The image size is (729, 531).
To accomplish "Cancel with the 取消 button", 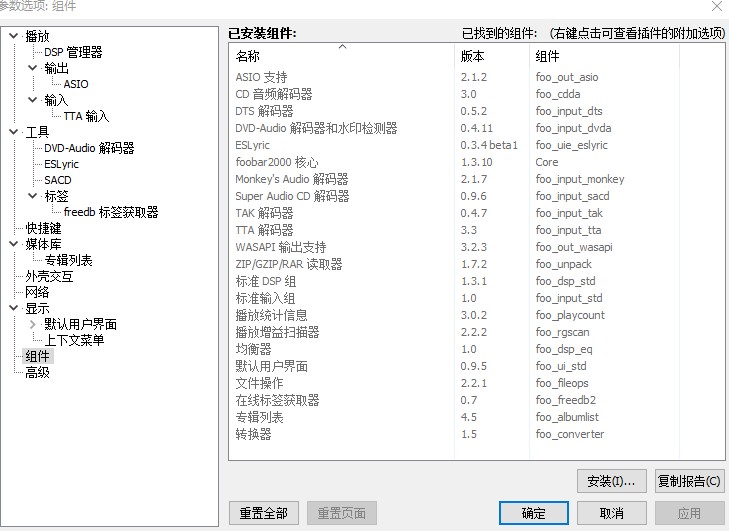I will click(x=611, y=513).
